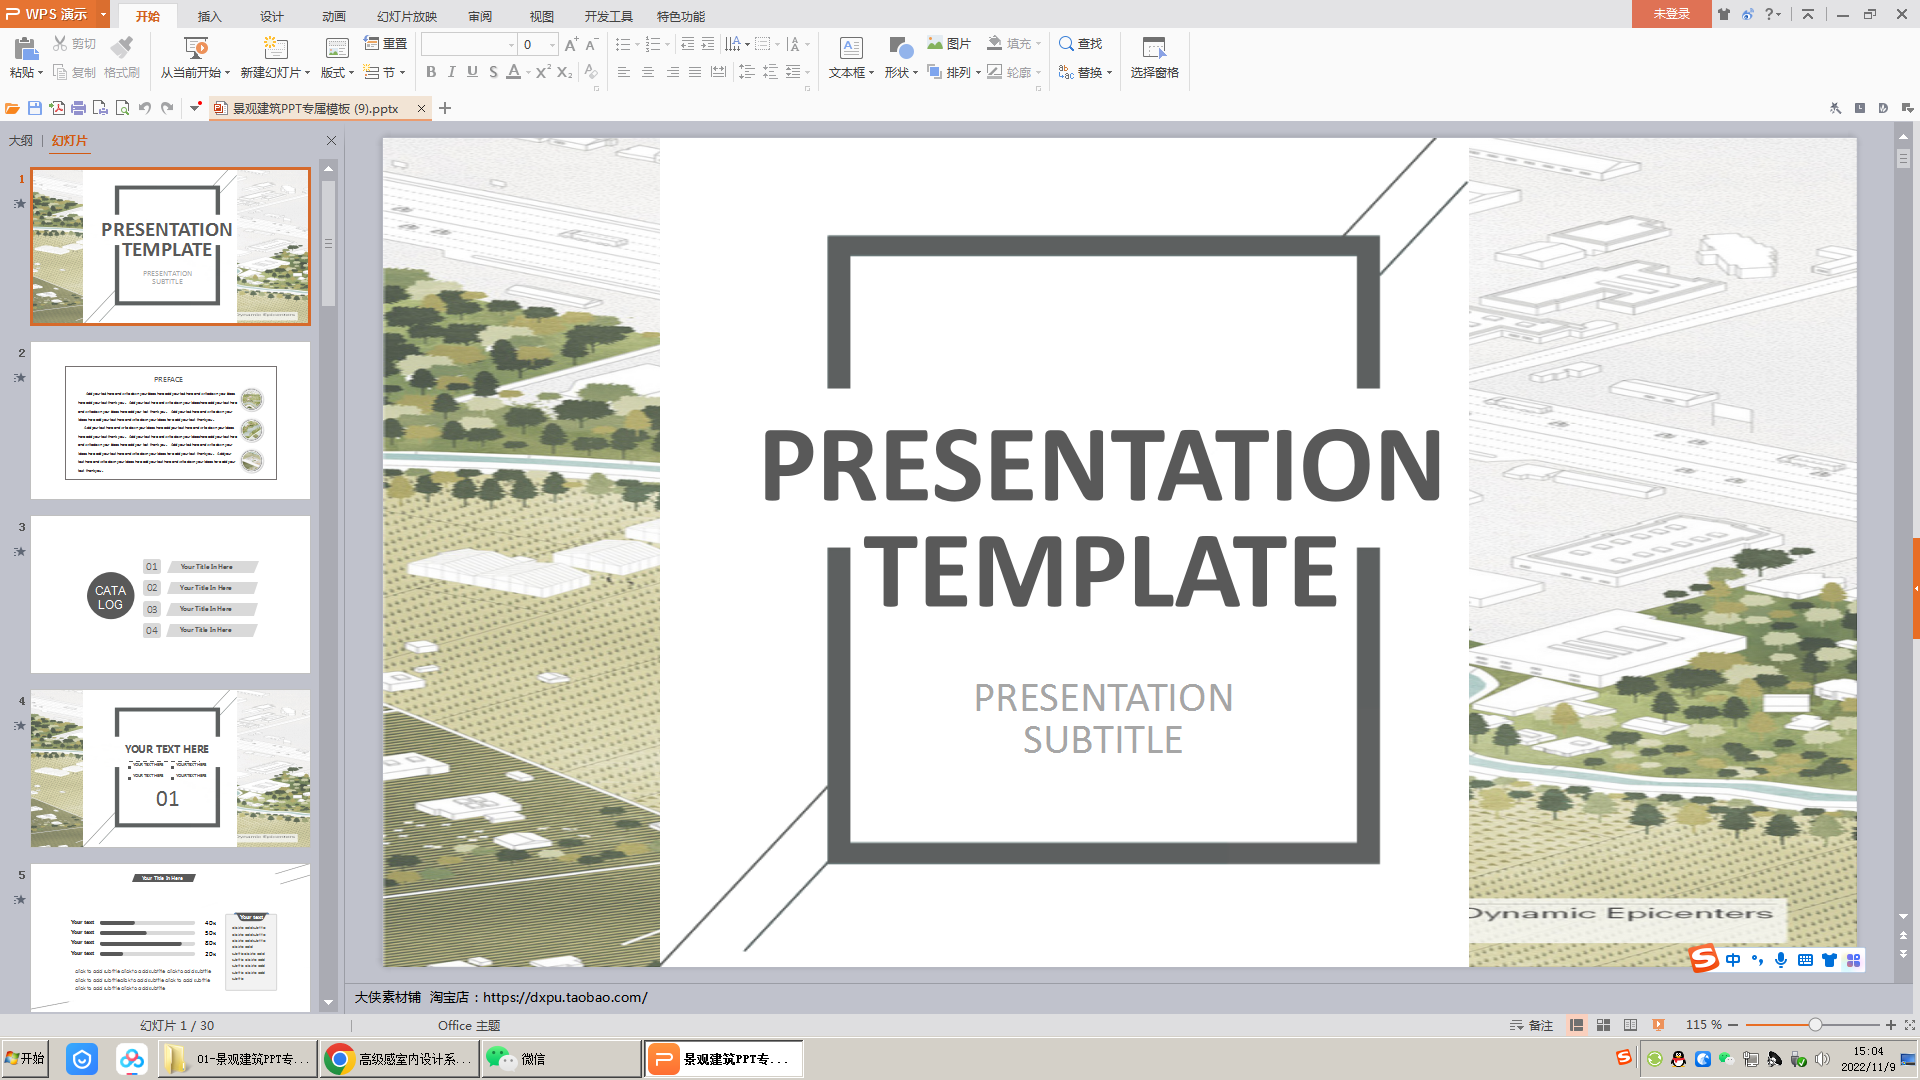Zoom in with the plus button
Image resolution: width=1920 pixels, height=1080 pixels.
point(1891,1025)
